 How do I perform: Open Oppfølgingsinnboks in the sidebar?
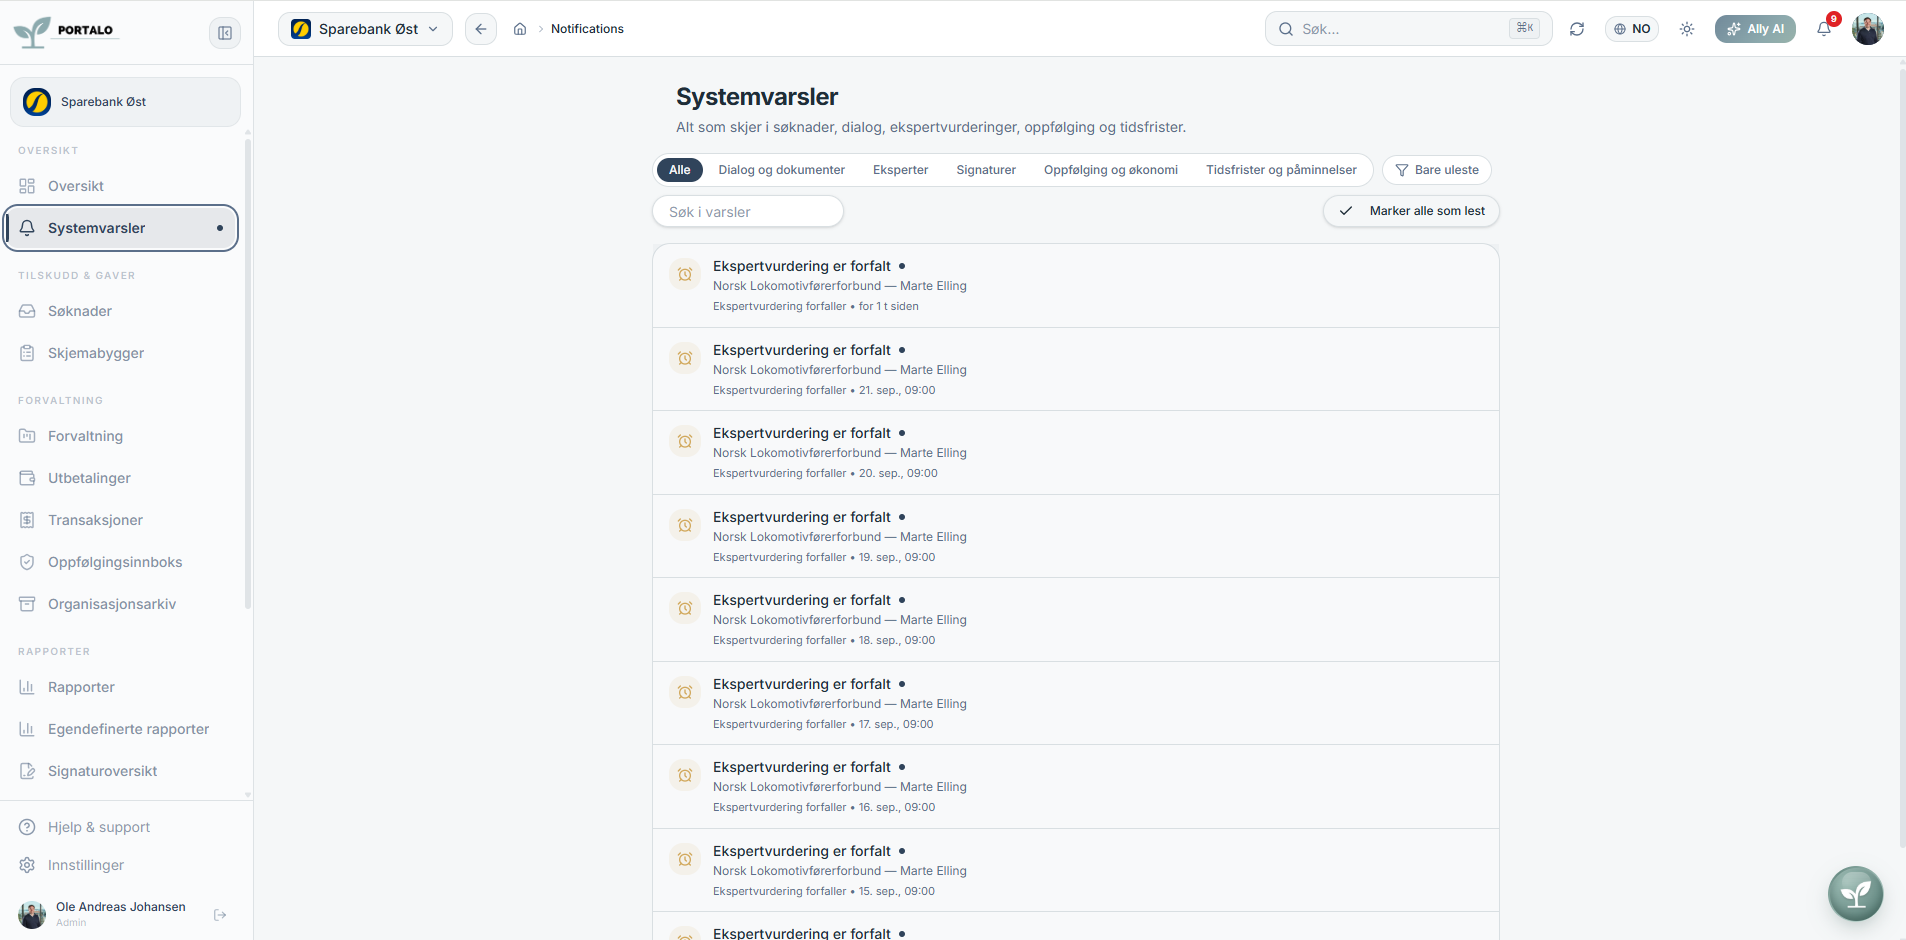tap(122, 562)
